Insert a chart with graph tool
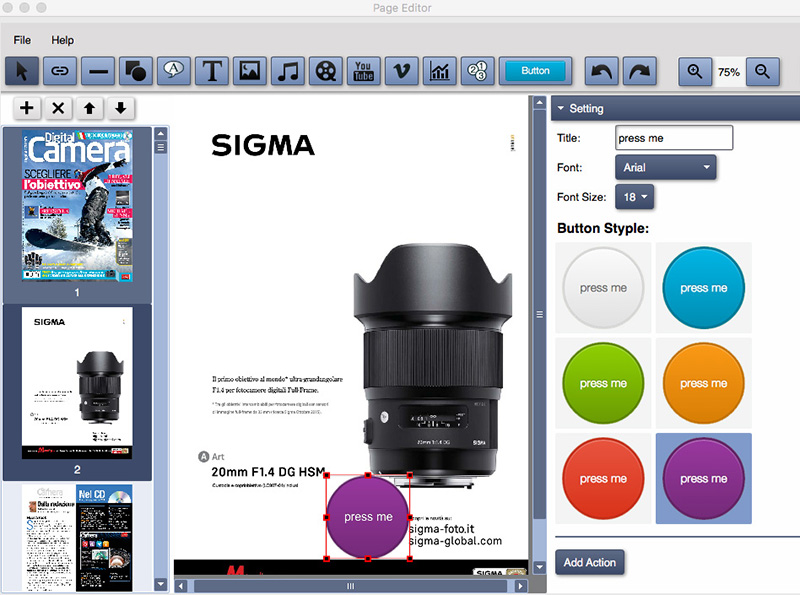This screenshot has height=595, width=800. 439,71
